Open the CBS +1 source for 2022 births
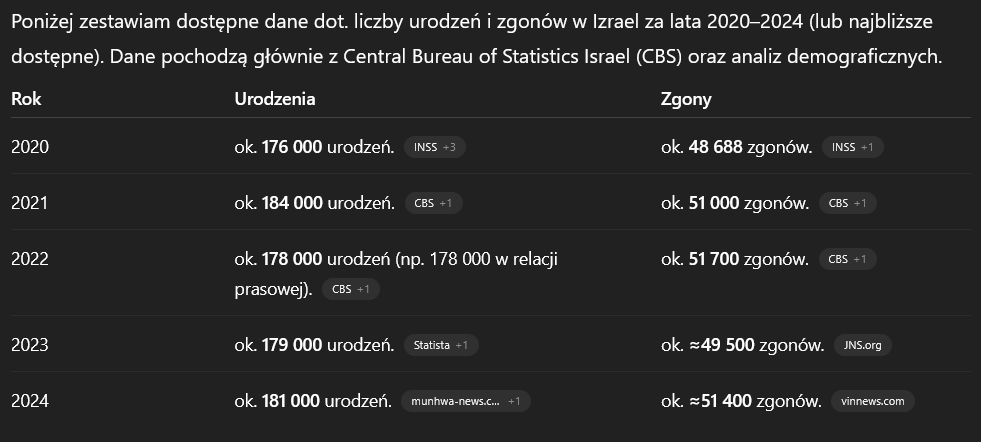 click(x=350, y=289)
